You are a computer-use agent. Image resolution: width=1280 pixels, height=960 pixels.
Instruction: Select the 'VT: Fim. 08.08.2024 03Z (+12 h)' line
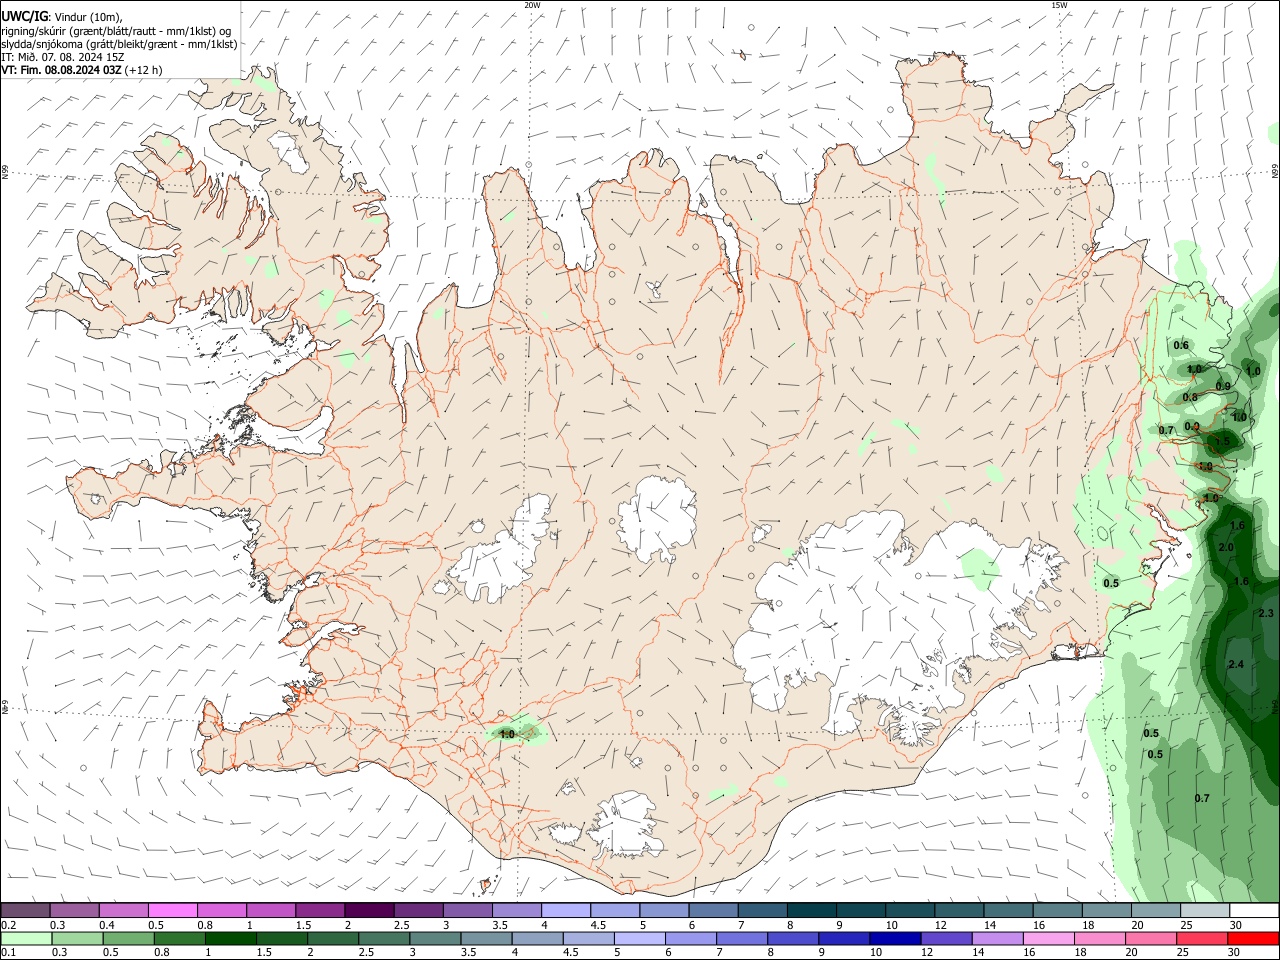(x=82, y=70)
